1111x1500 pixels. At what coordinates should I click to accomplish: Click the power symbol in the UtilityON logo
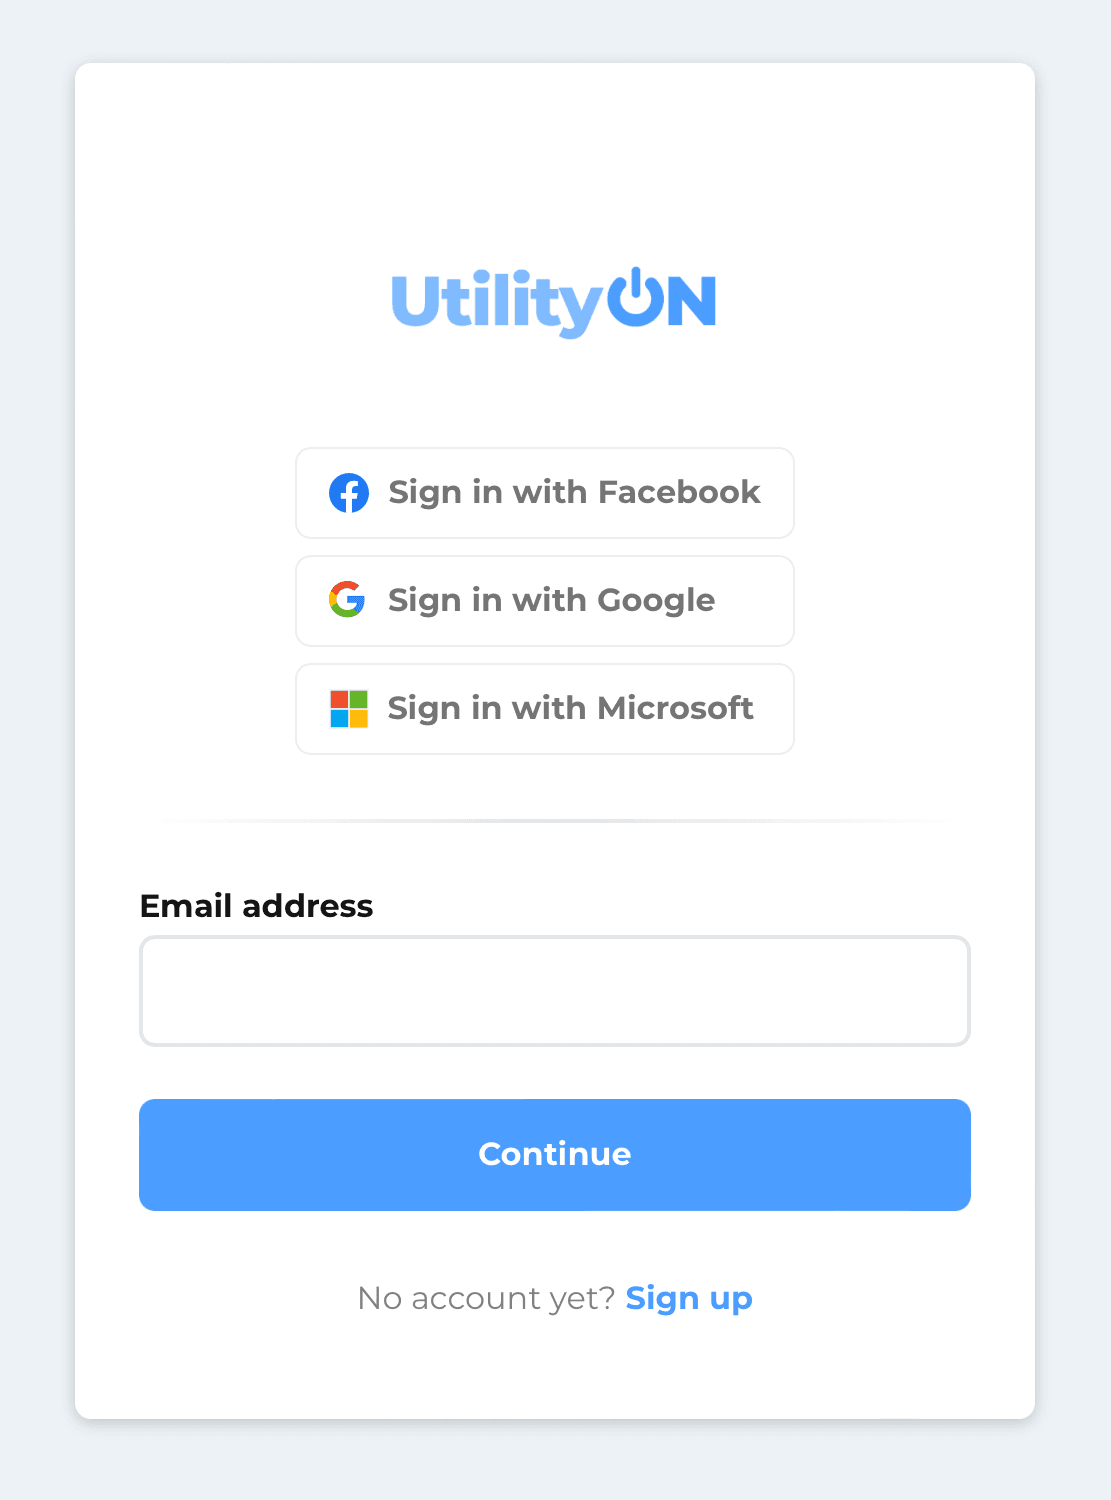[634, 297]
